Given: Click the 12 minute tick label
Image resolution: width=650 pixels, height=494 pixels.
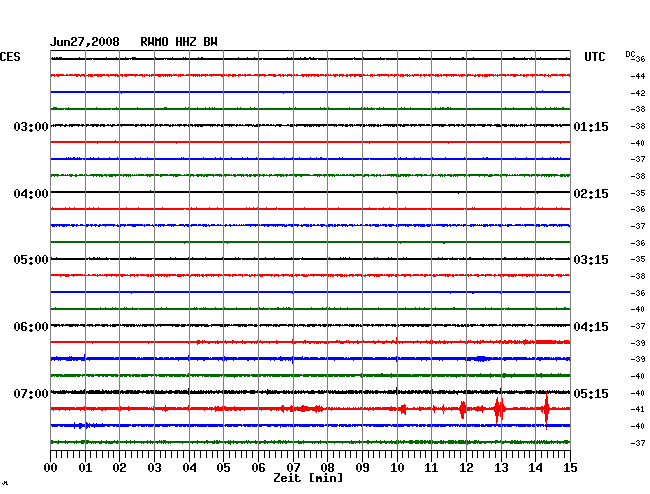Looking at the screenshot, I should point(466,467).
